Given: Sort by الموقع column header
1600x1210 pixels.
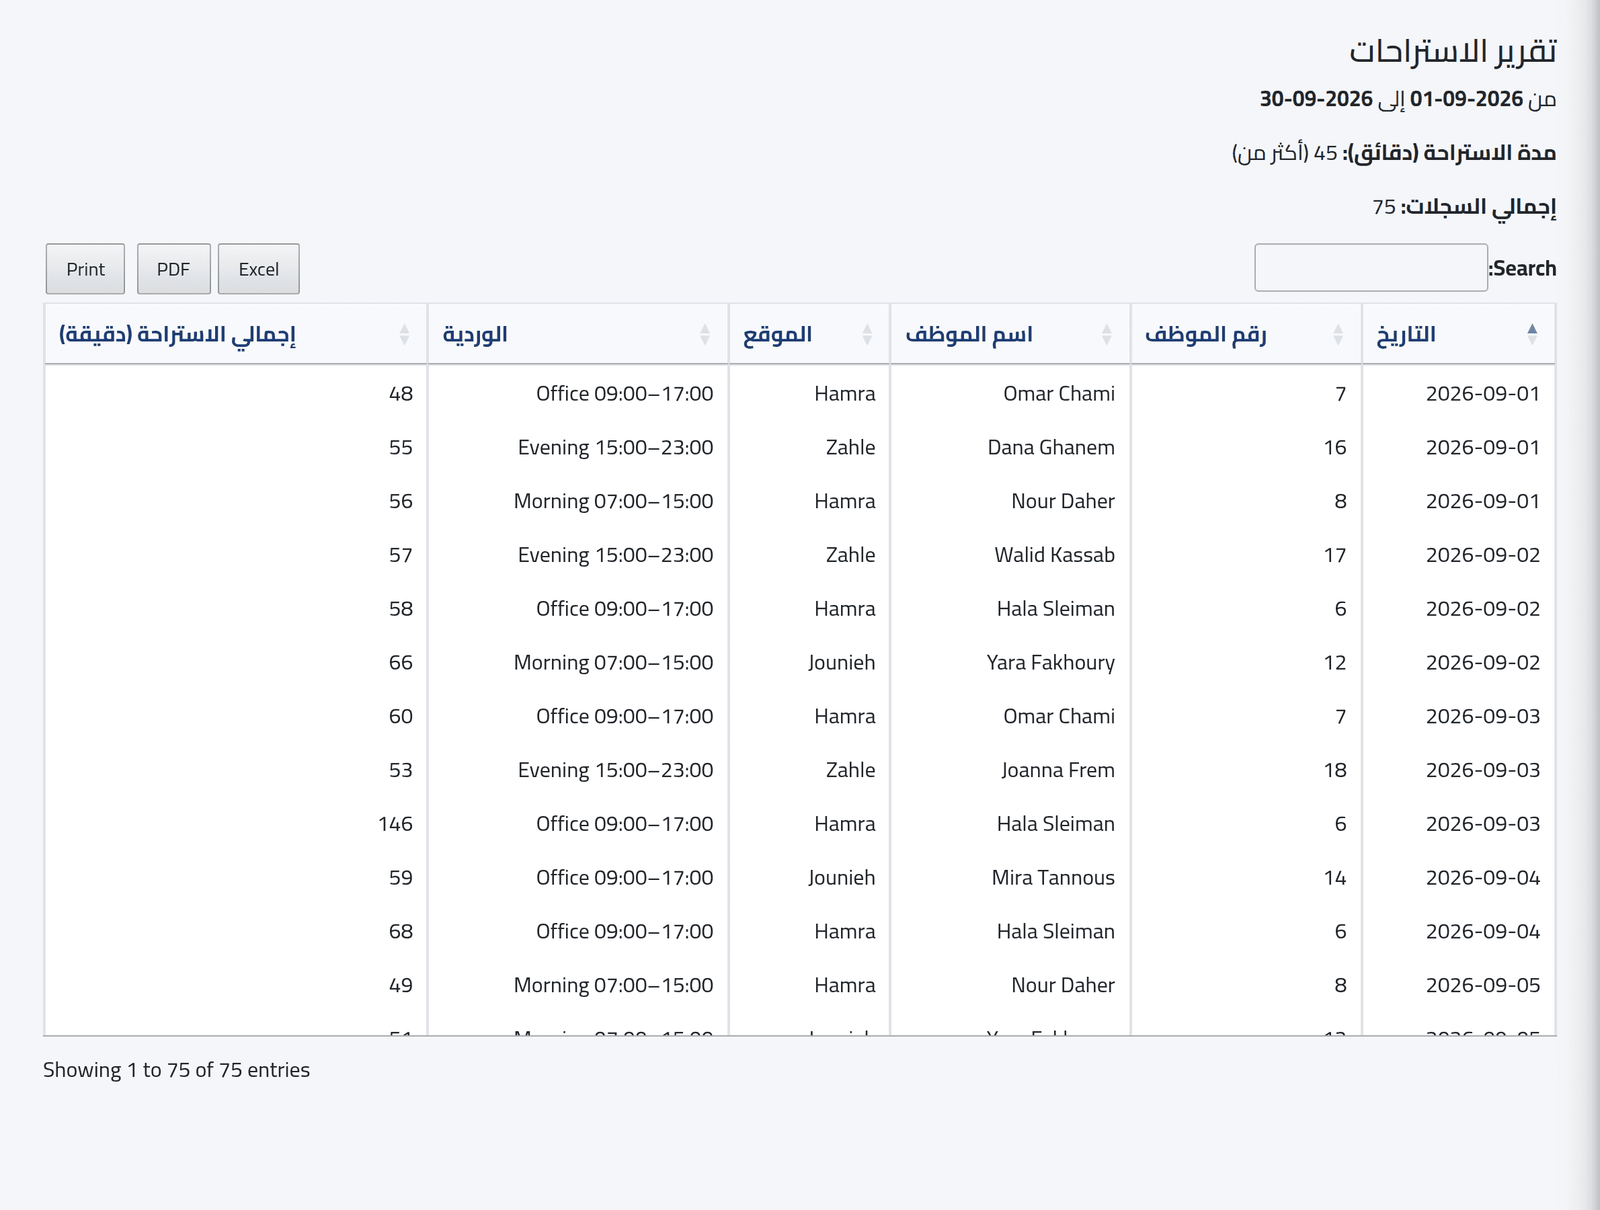Looking at the screenshot, I should [x=809, y=334].
